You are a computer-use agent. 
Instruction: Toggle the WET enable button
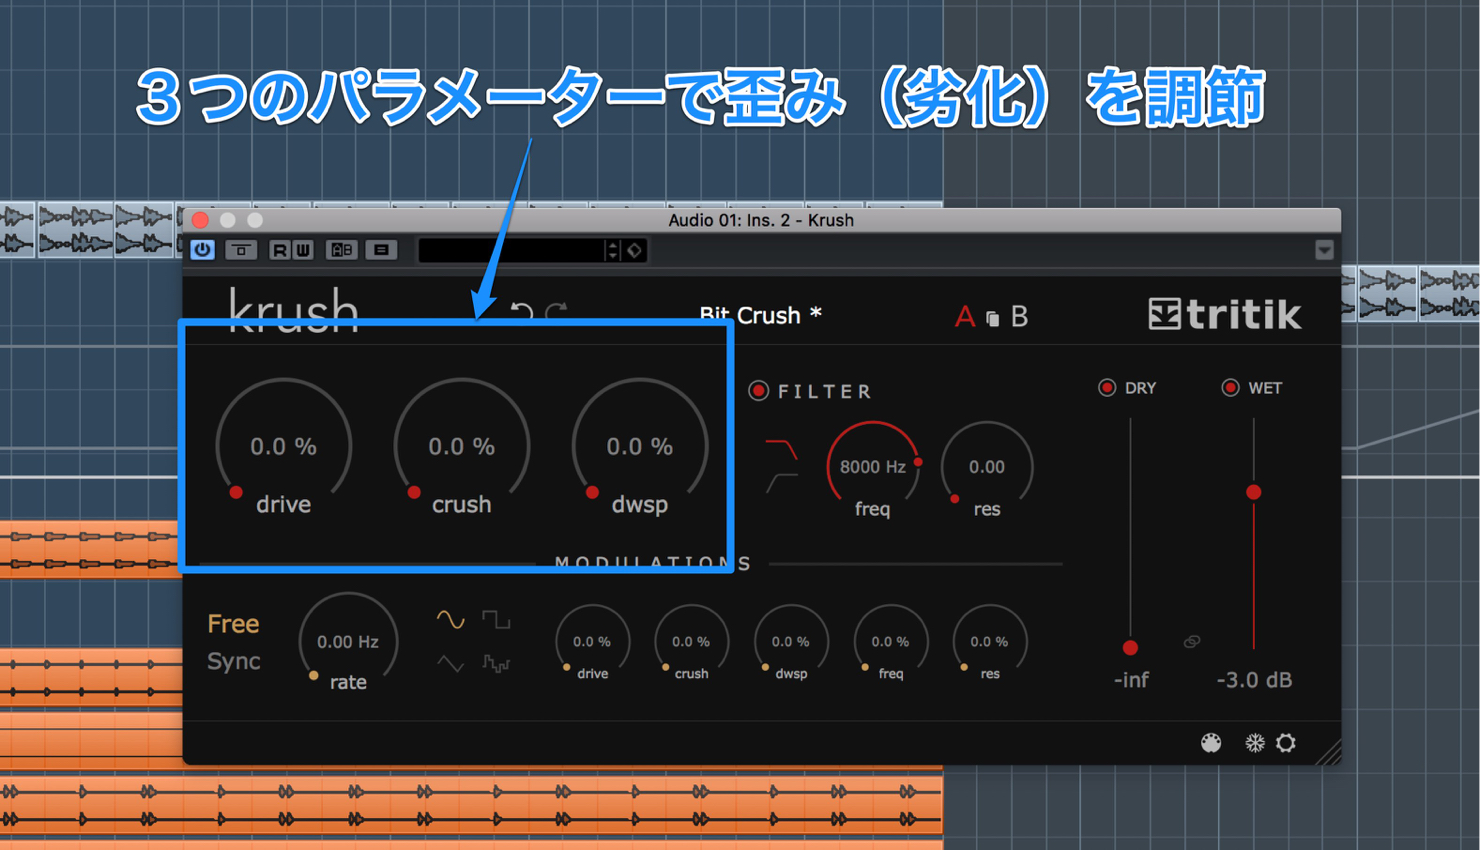tap(1230, 388)
